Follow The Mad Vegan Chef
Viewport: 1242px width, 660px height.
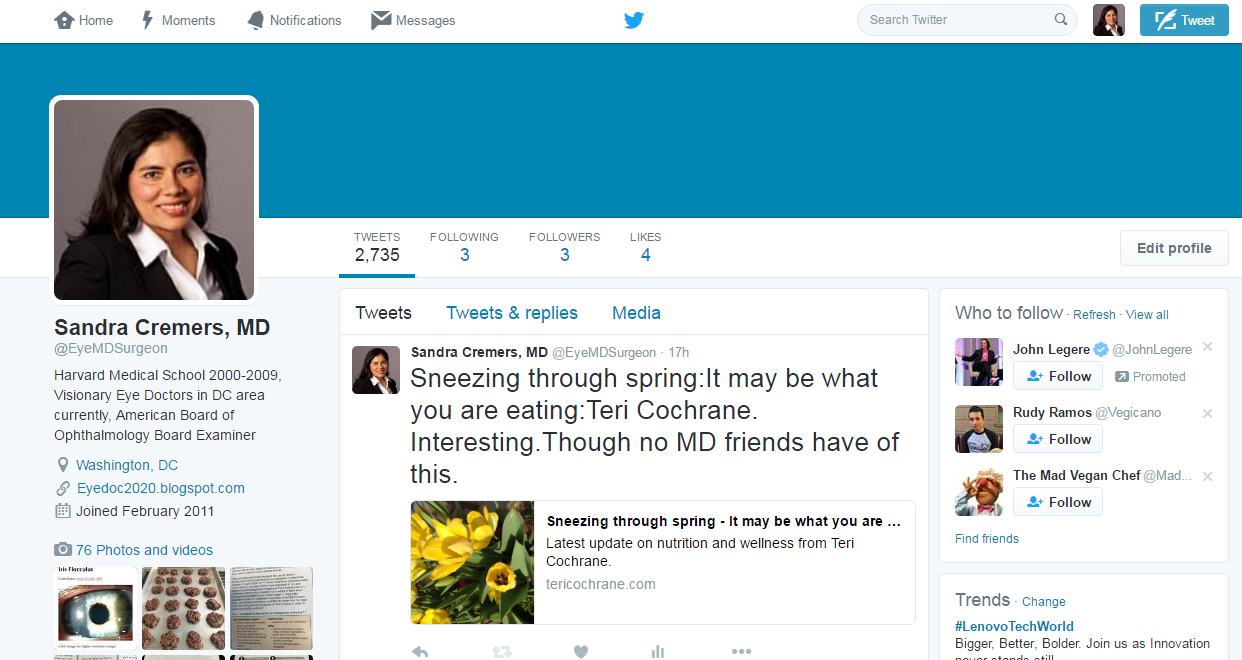tap(1058, 502)
